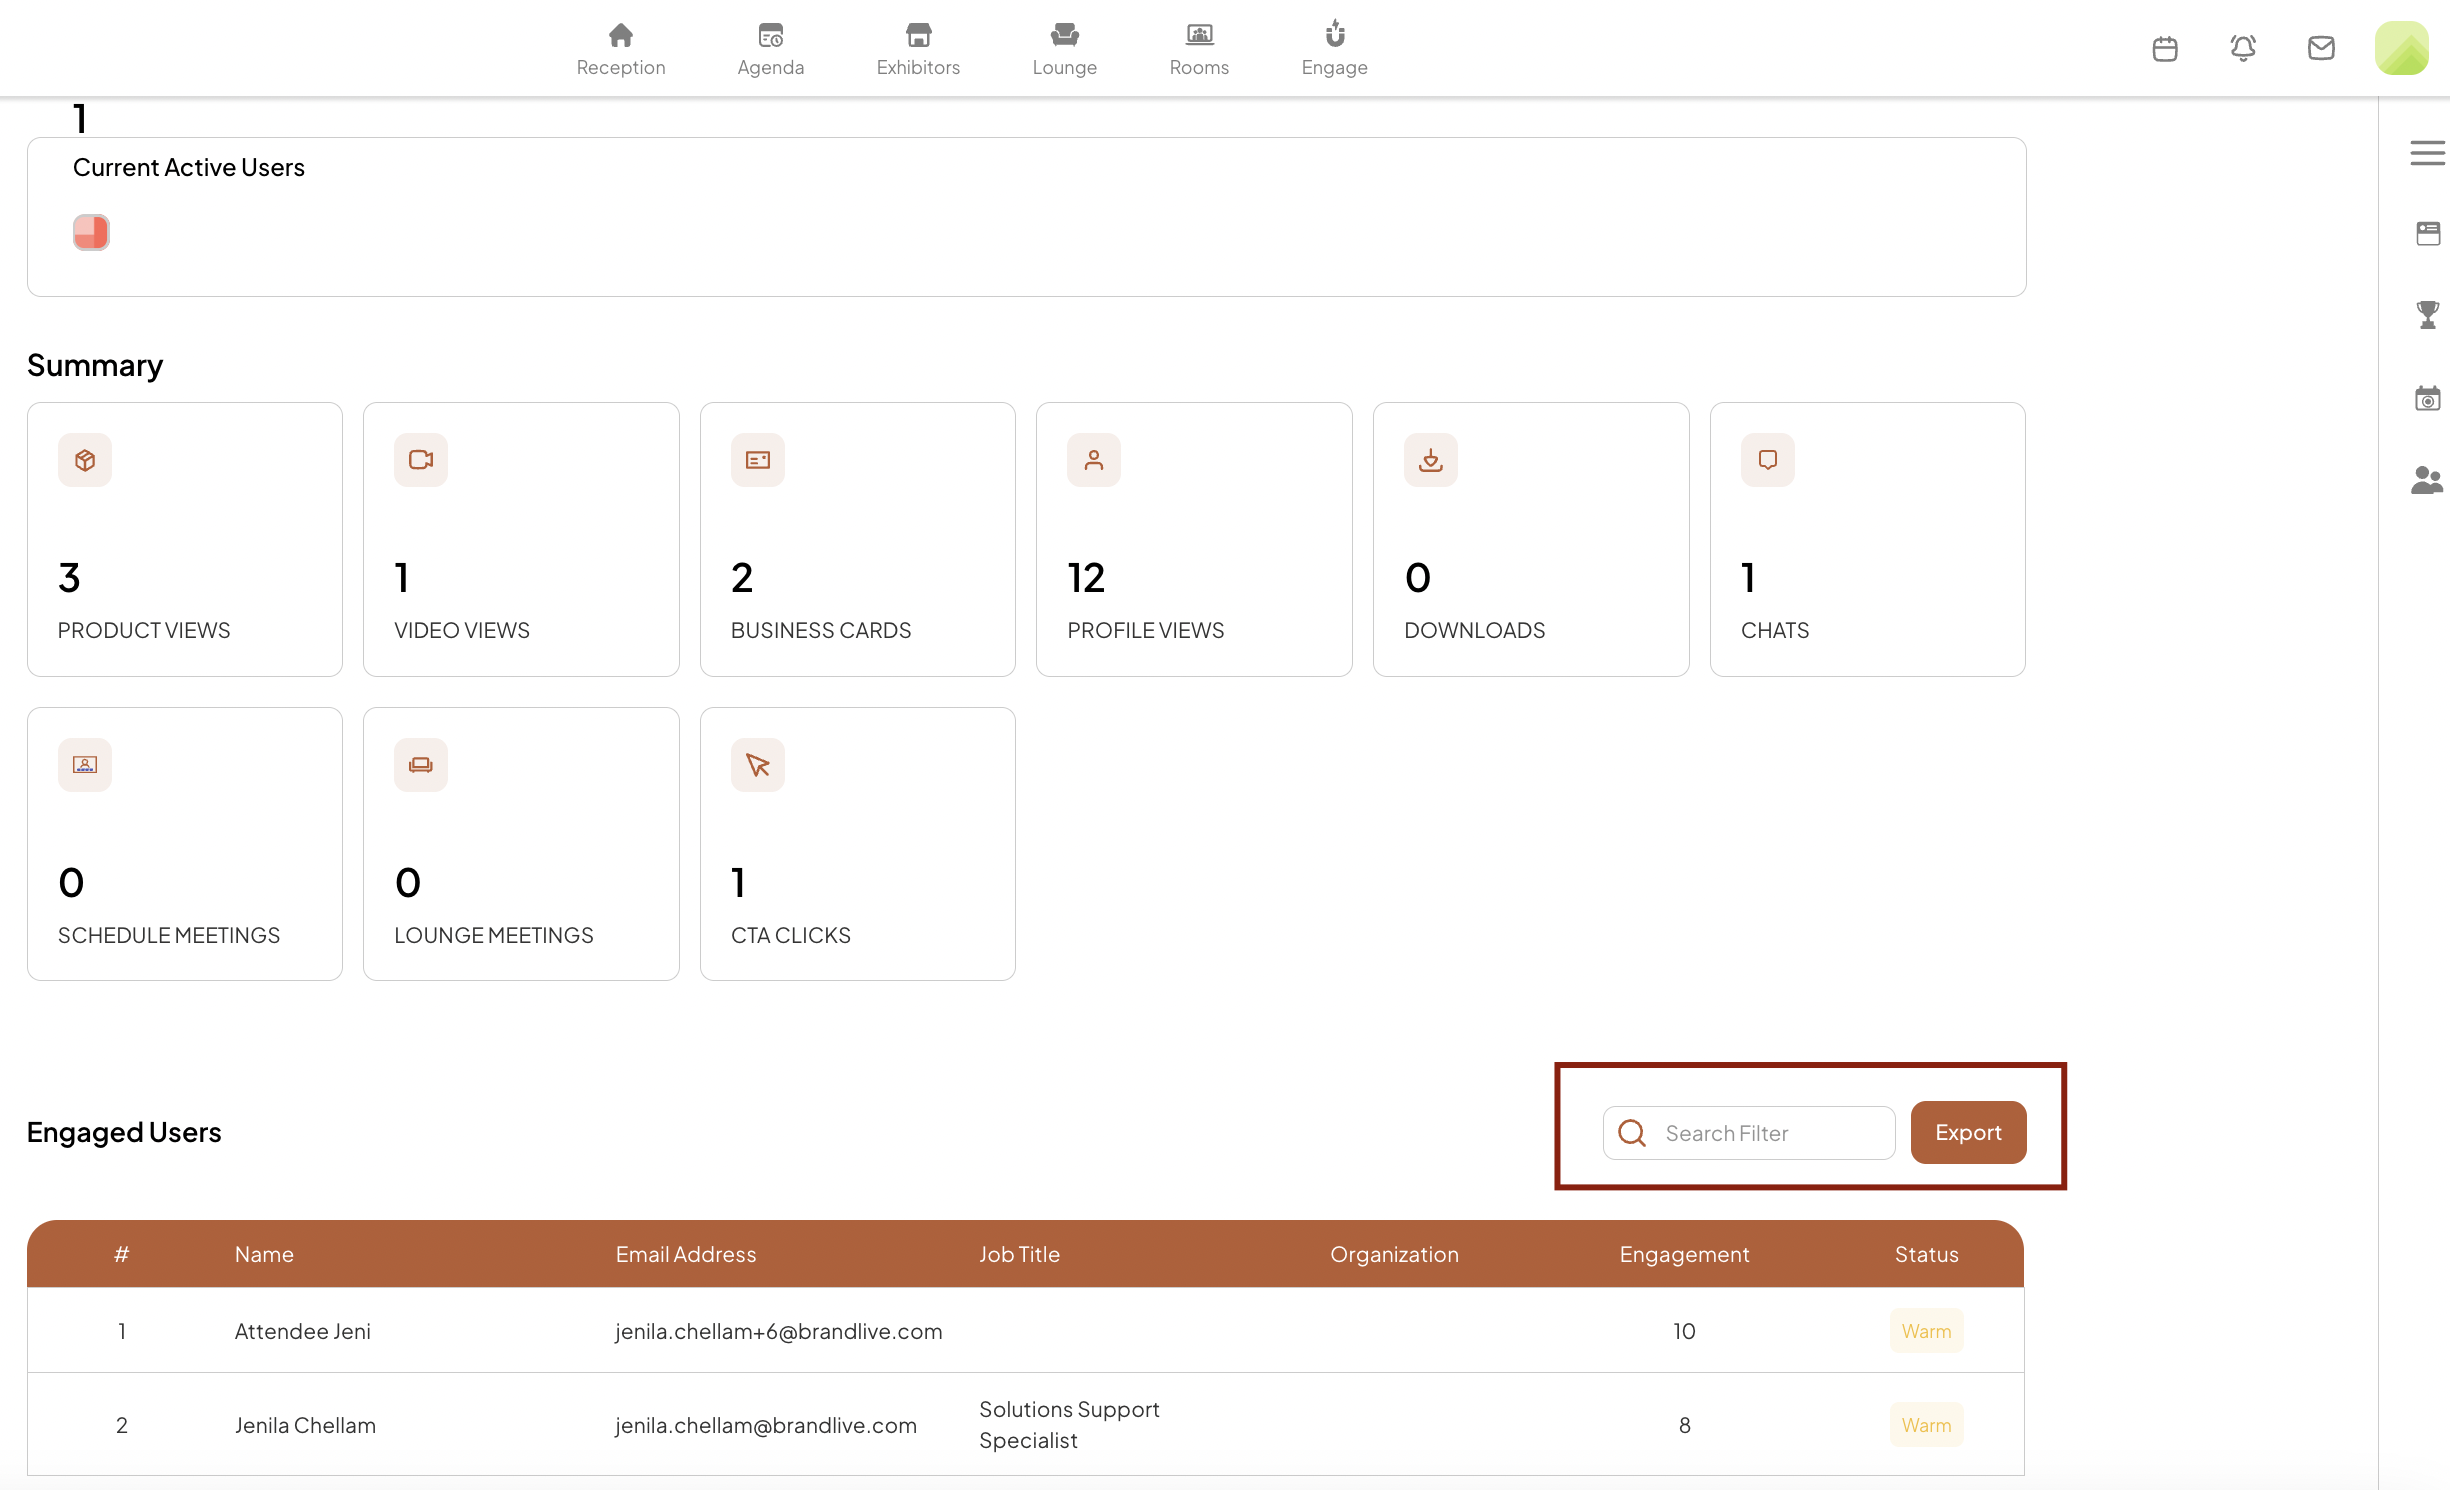Viewport: 2450px width, 1490px height.
Task: Click the red active user avatar
Action: 91,232
